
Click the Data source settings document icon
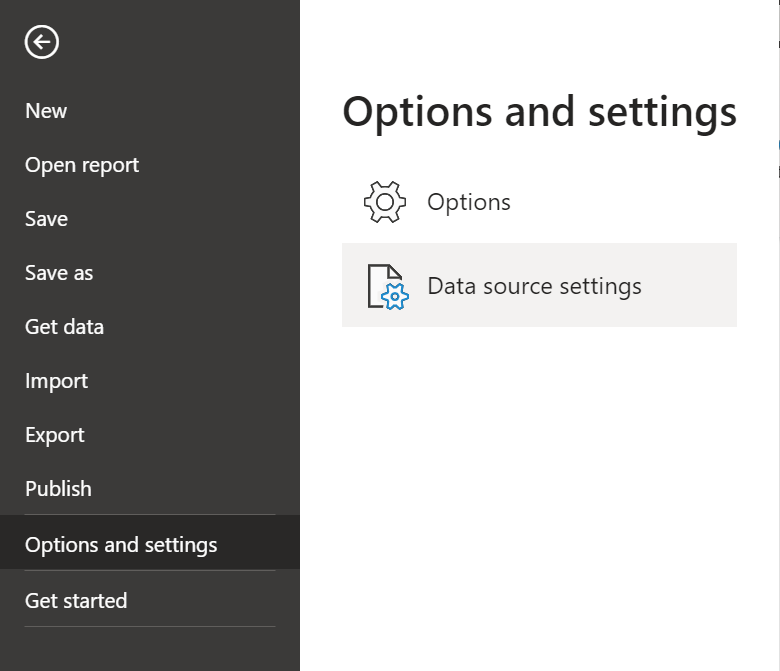pos(386,286)
